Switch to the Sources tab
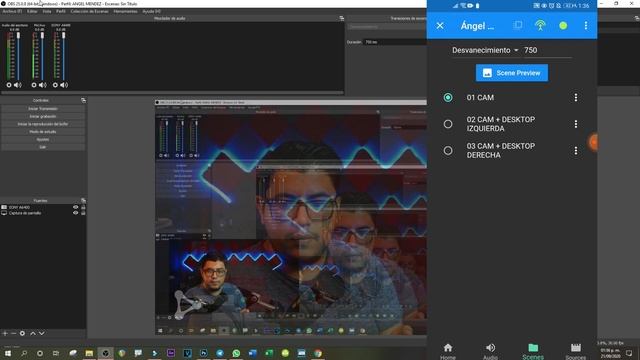This screenshot has width=640, height=360. tap(576, 351)
